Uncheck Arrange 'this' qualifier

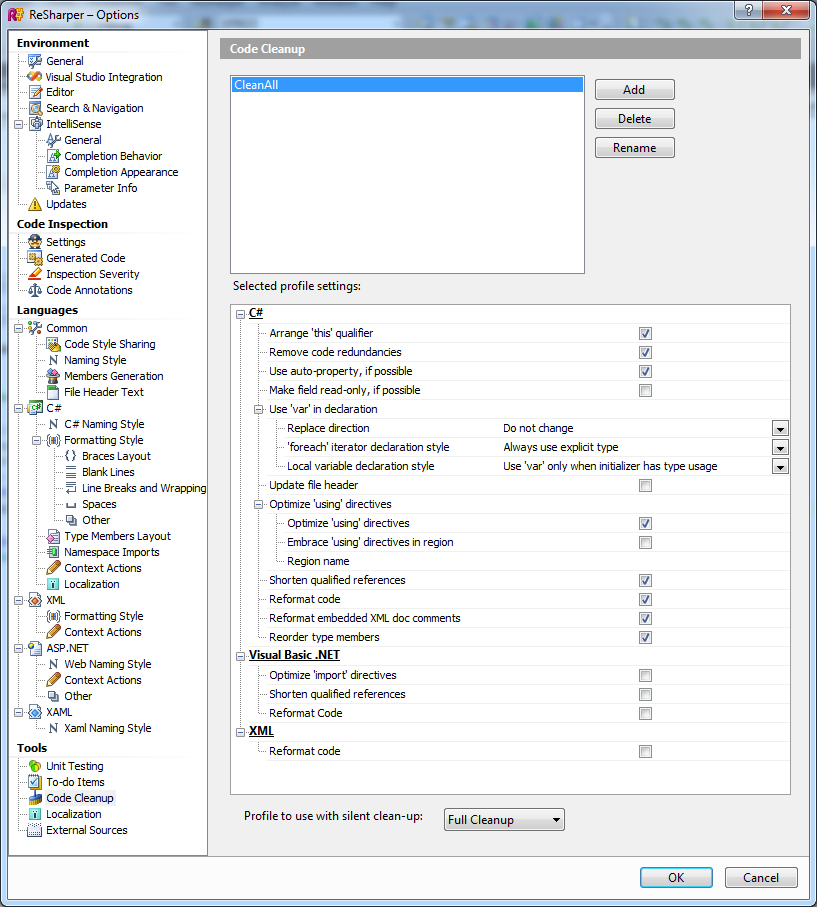click(645, 333)
